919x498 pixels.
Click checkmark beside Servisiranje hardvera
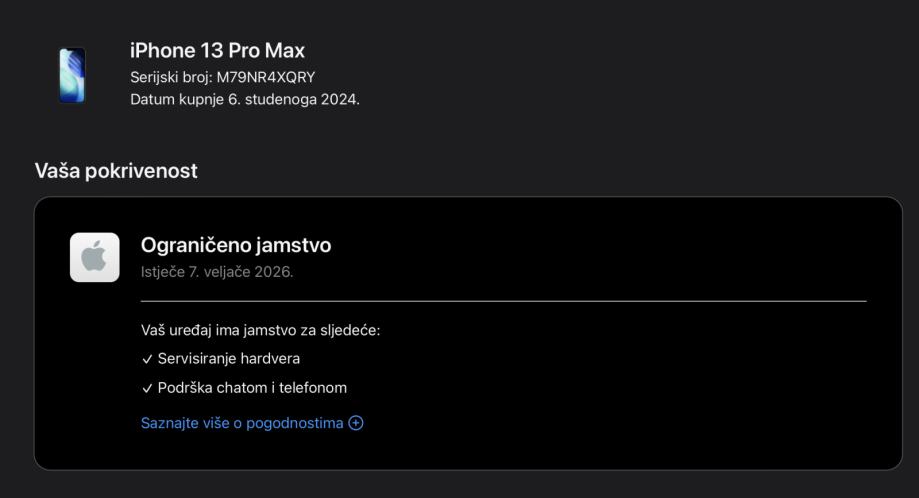click(x=147, y=359)
